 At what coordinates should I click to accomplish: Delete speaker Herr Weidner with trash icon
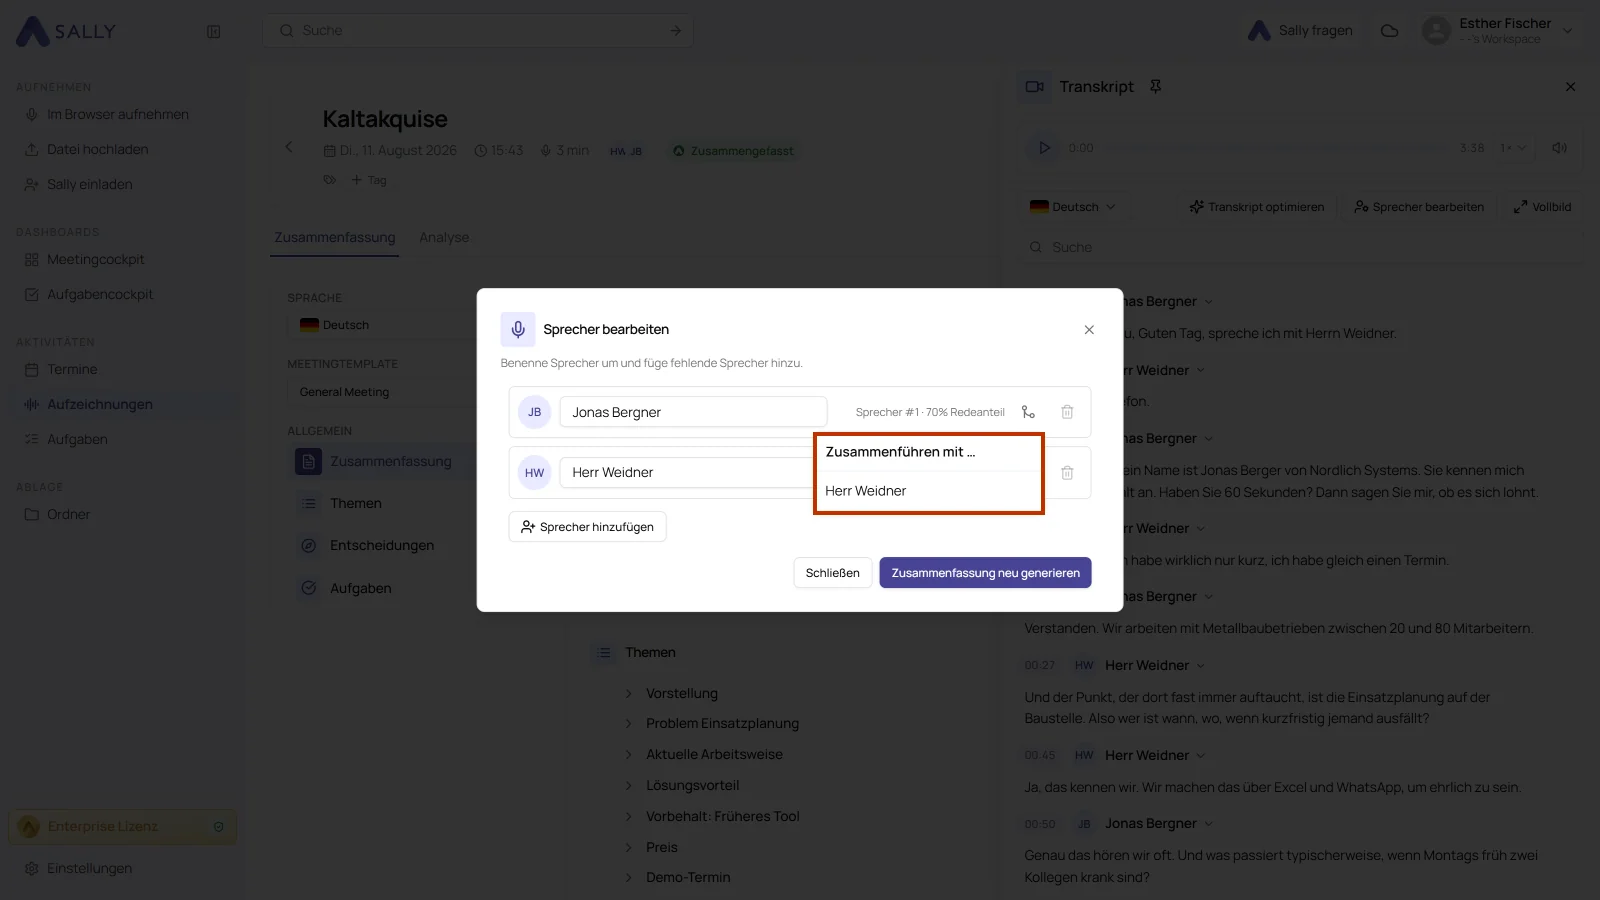coord(1067,473)
